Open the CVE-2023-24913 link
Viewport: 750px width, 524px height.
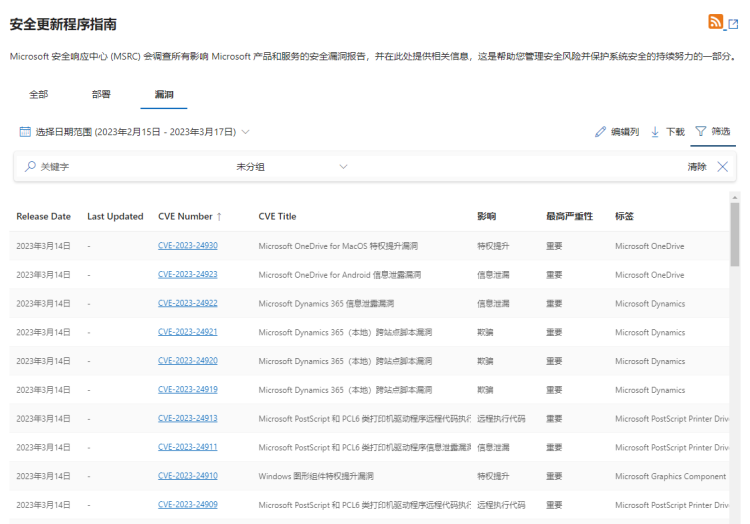click(187, 419)
